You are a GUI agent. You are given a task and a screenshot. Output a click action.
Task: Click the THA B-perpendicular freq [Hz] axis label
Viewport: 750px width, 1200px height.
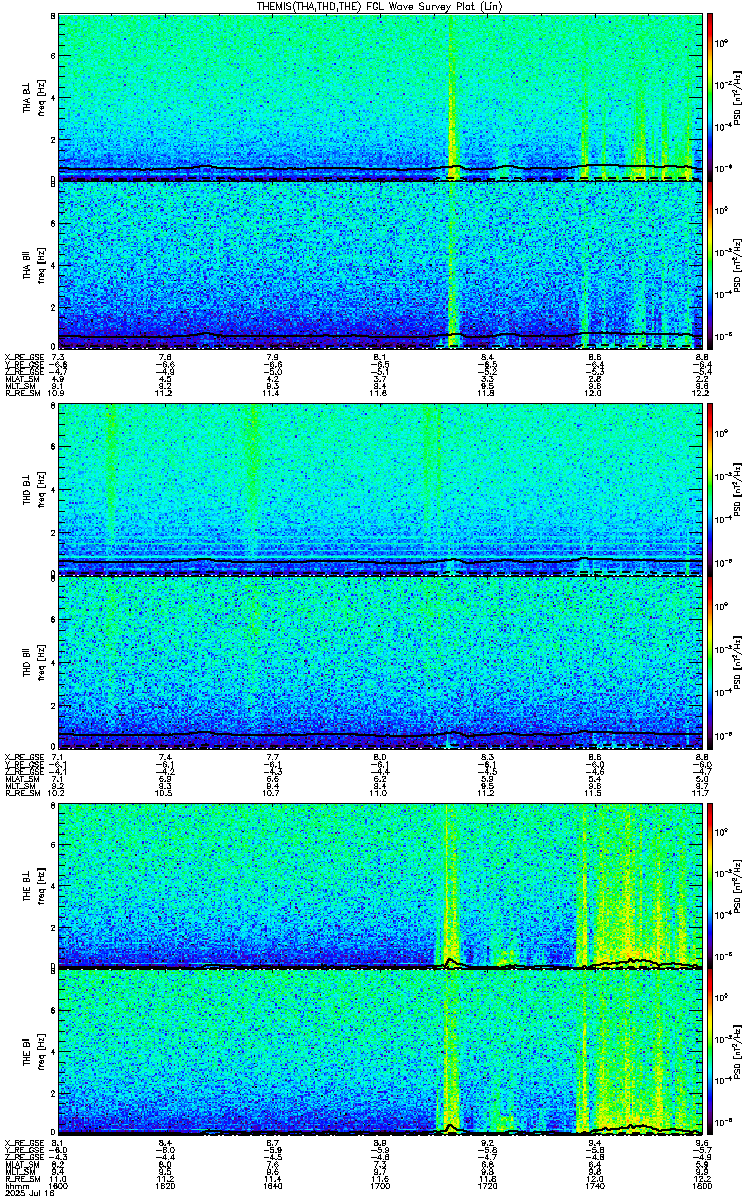39,97
